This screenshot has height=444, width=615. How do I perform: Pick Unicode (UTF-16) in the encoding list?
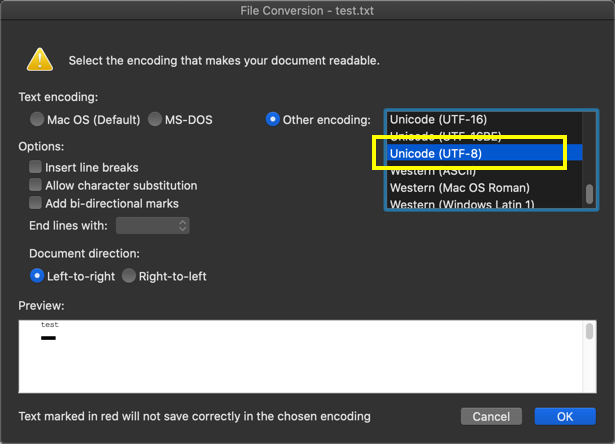pyautogui.click(x=438, y=119)
